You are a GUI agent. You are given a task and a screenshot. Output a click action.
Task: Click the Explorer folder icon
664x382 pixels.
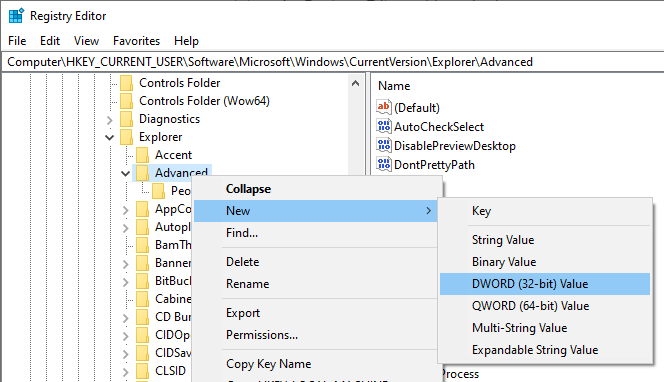[x=126, y=137]
